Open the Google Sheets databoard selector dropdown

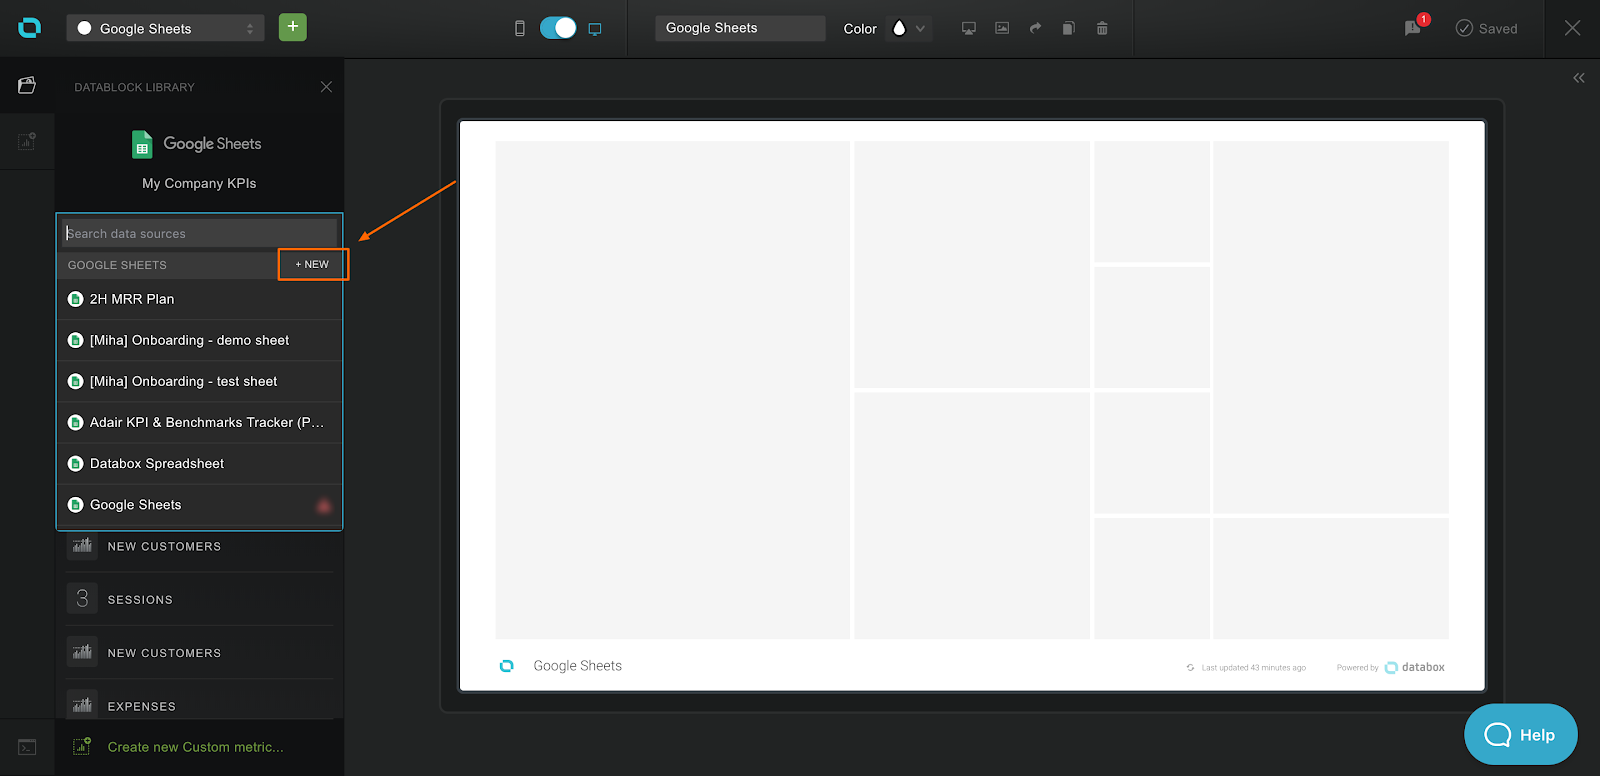(x=165, y=28)
